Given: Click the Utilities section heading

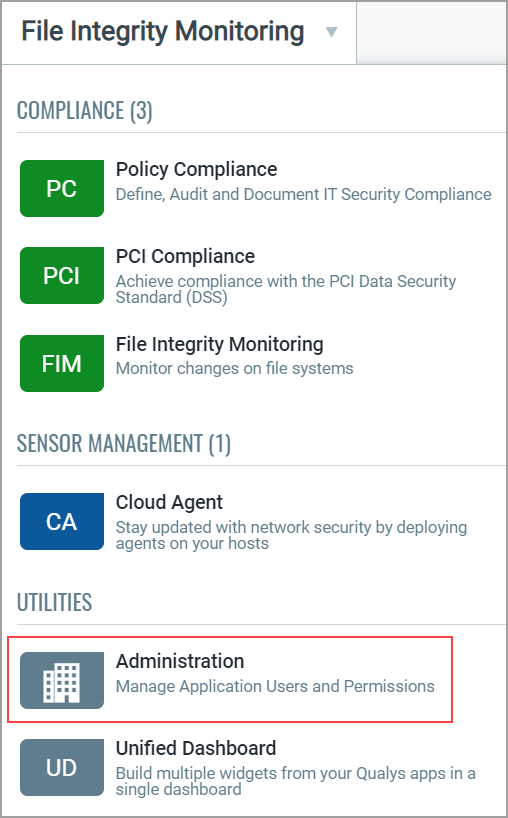Looking at the screenshot, I should coord(54,602).
